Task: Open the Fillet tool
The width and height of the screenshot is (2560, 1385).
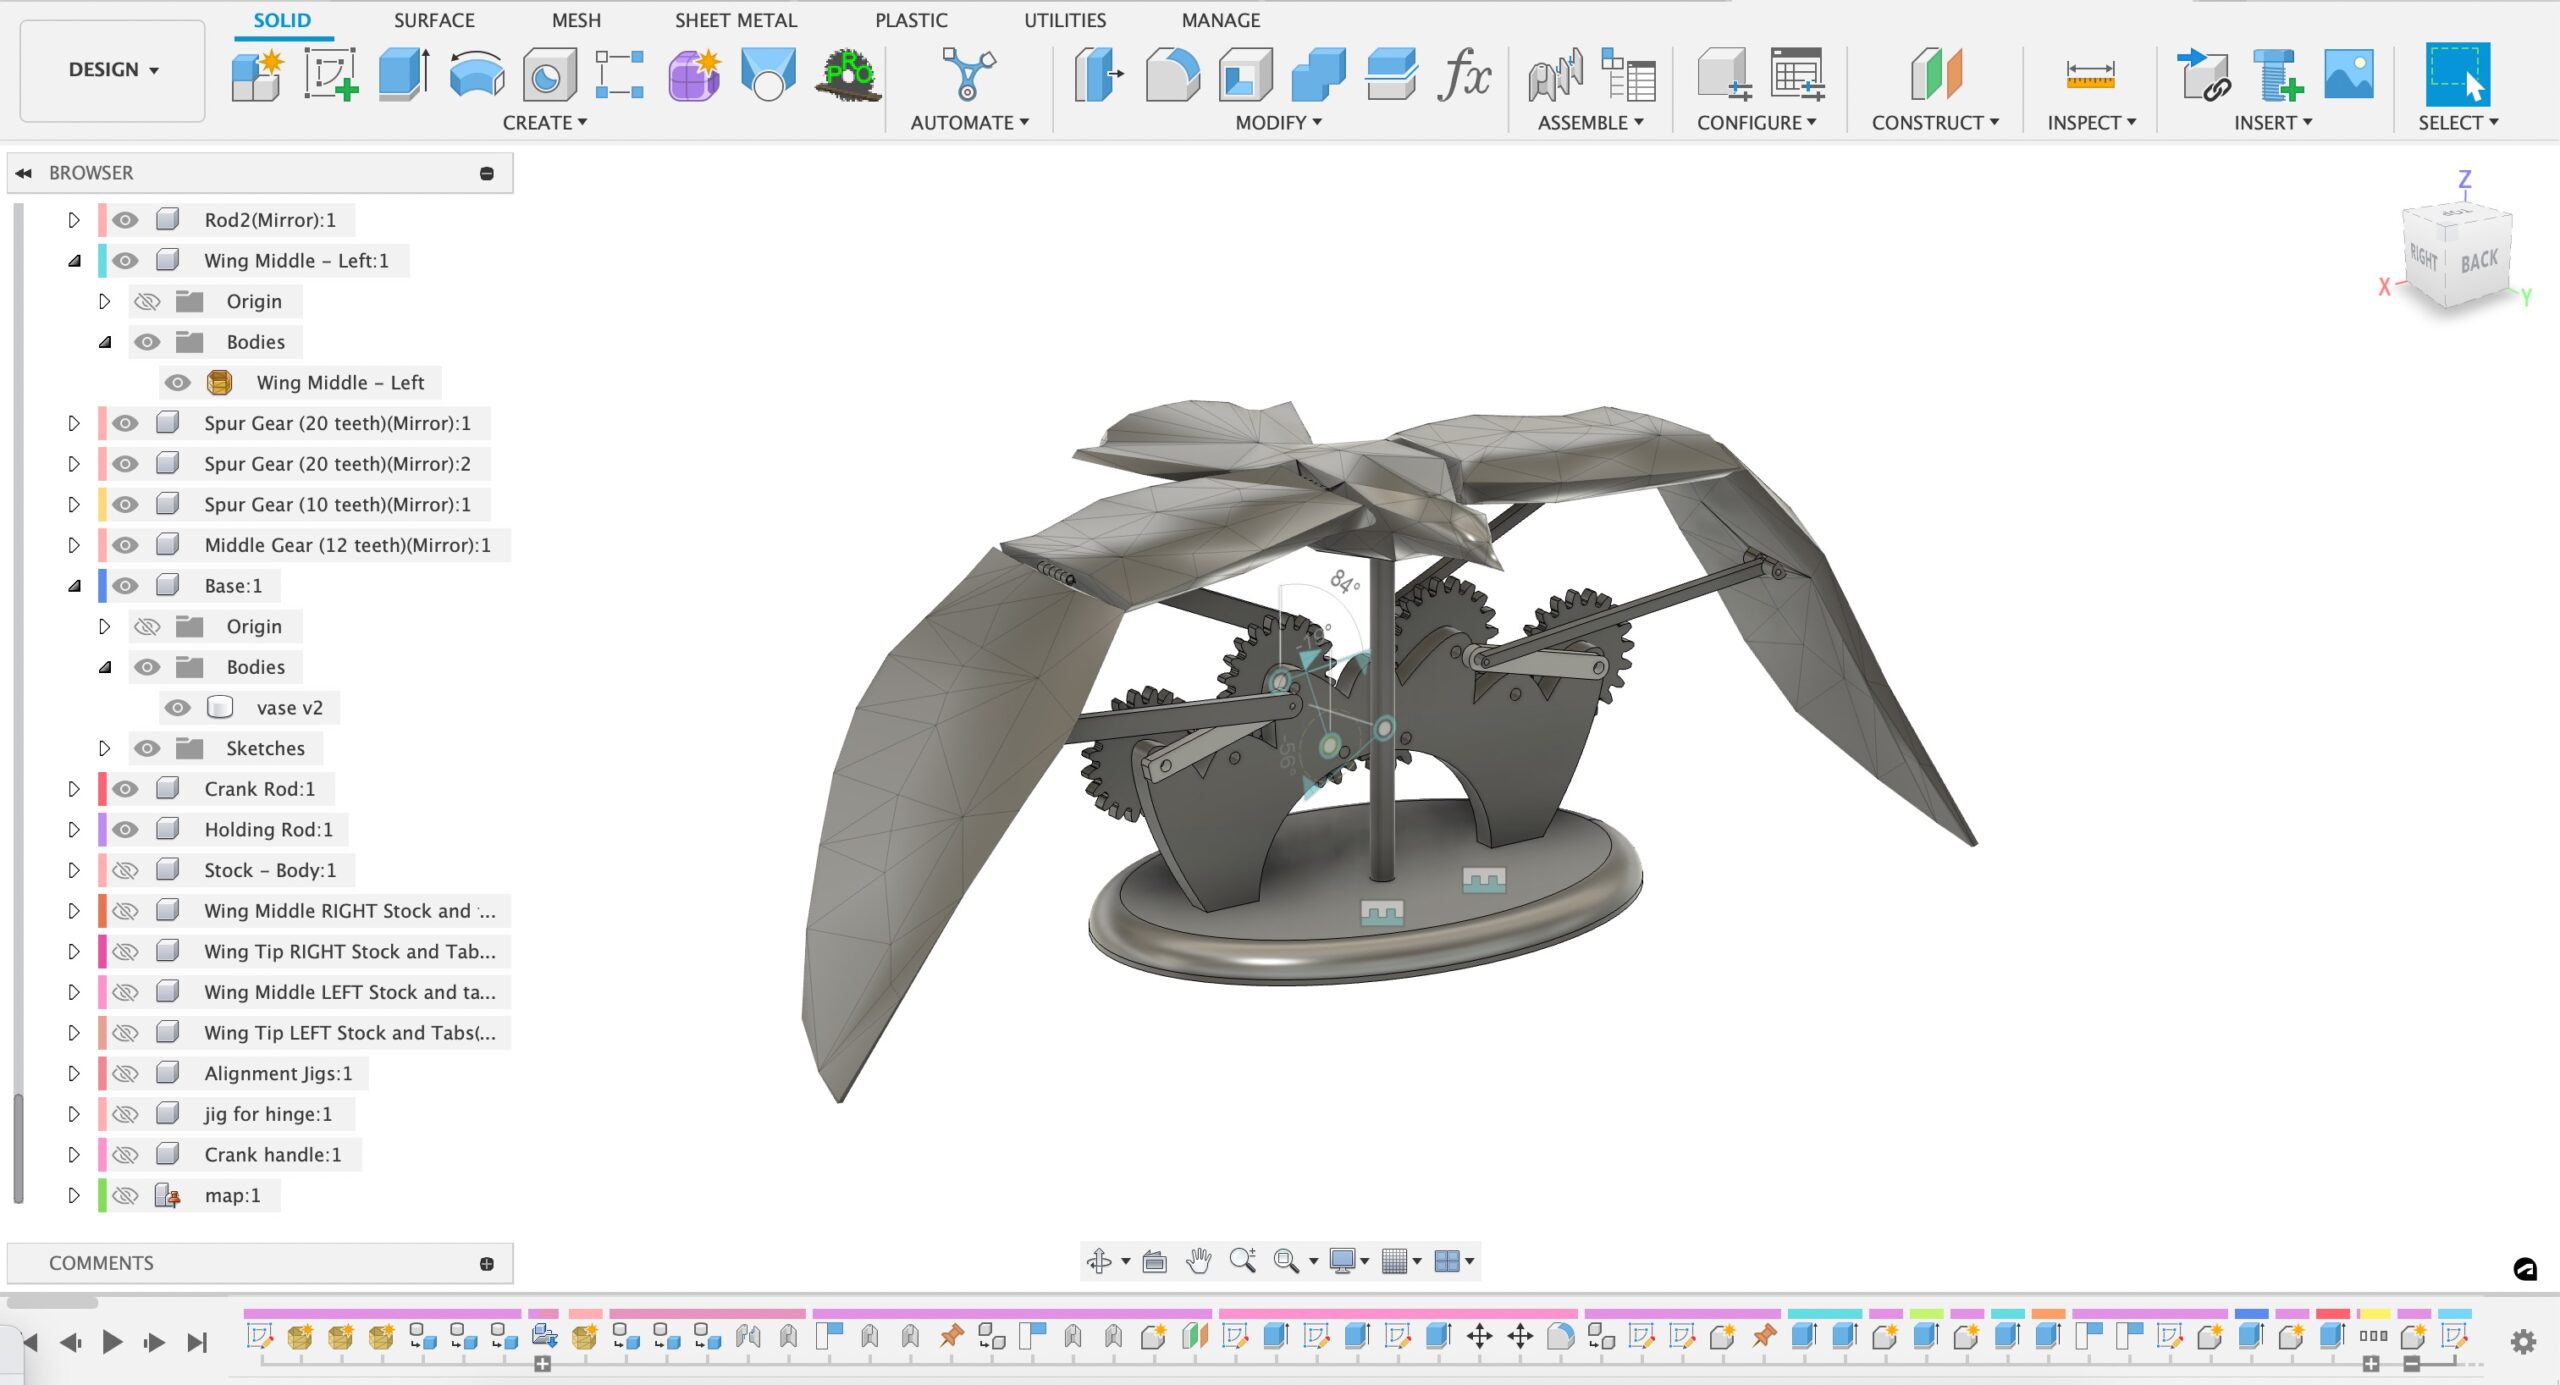Action: [x=1172, y=74]
